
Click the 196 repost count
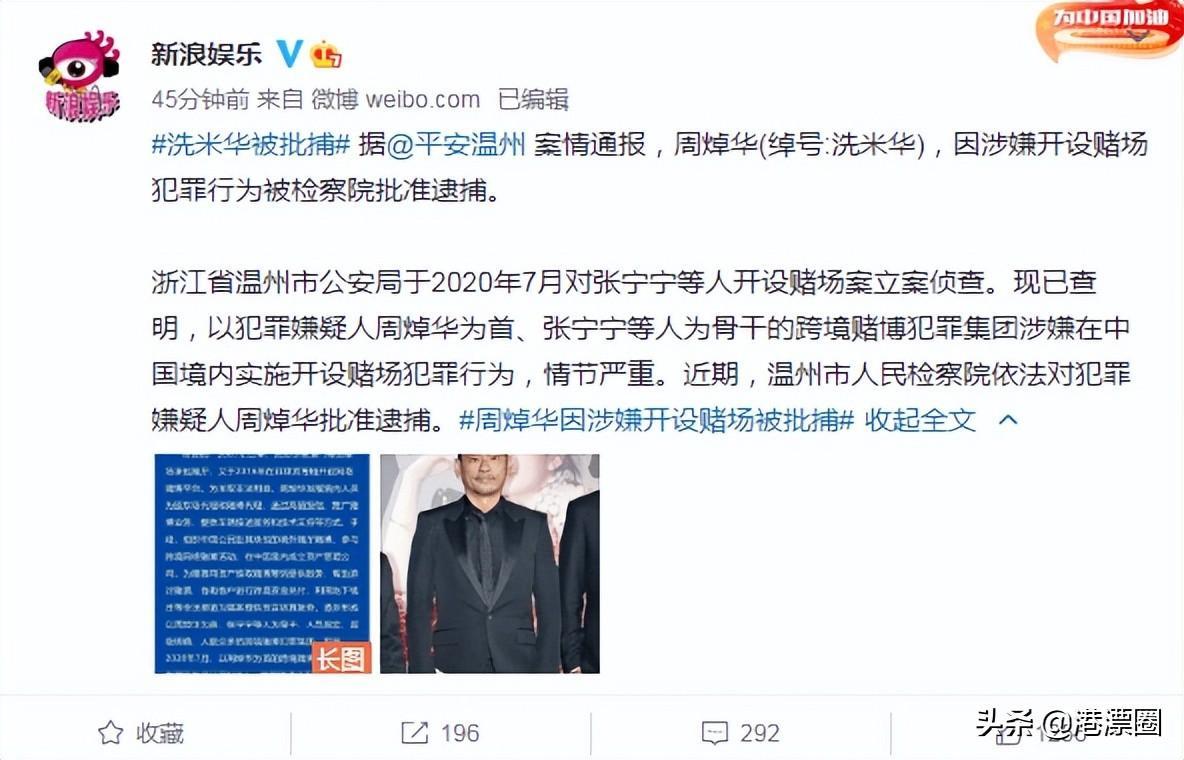click(459, 733)
